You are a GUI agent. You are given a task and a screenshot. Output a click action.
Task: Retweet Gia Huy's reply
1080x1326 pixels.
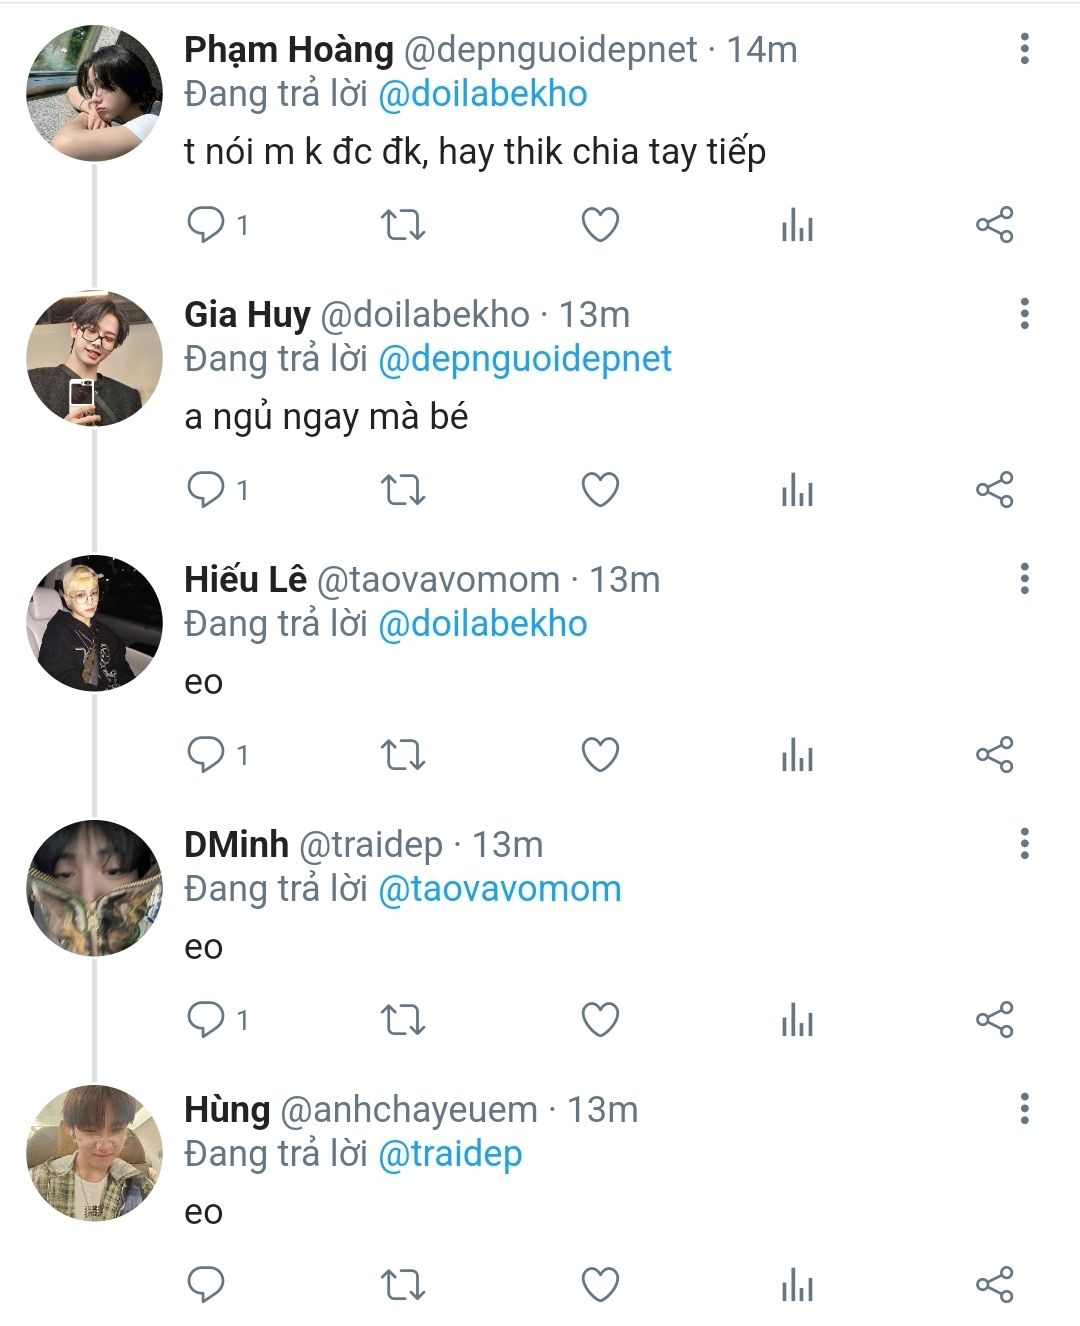click(403, 490)
